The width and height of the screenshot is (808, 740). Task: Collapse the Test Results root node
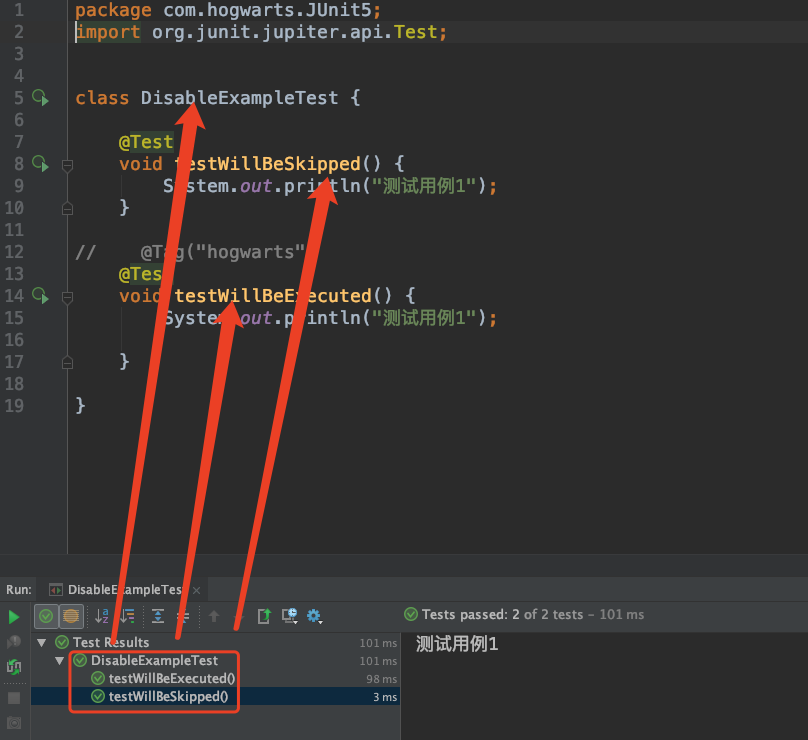[x=41, y=643]
